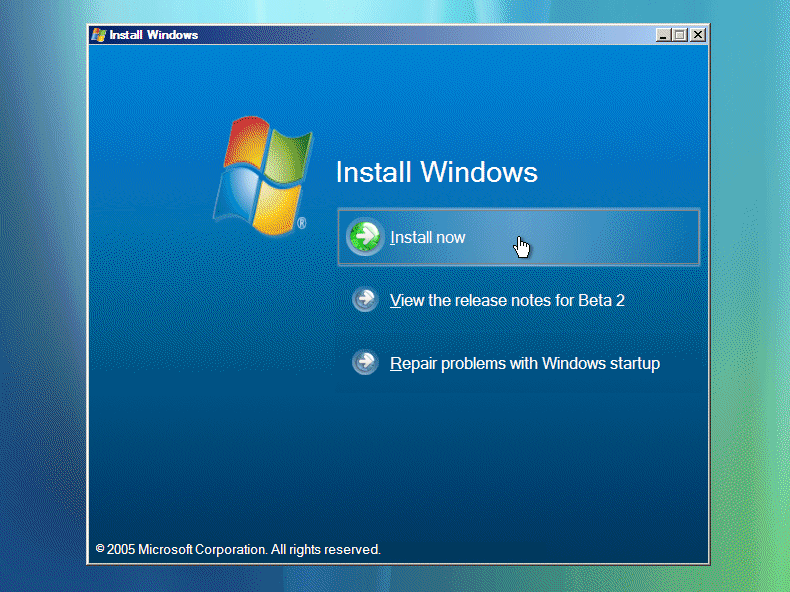
Task: Minimize the Install Windows dialog
Action: point(664,34)
